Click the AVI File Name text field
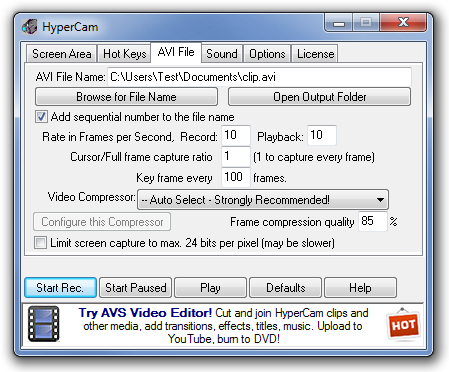 pos(259,77)
